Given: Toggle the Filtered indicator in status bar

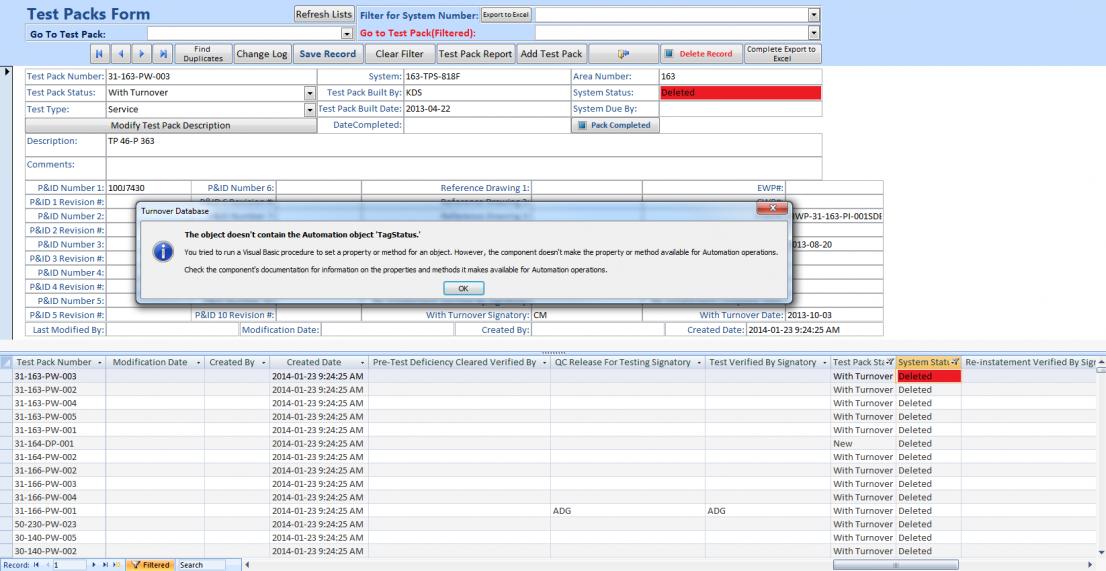Looking at the screenshot, I should point(150,565).
